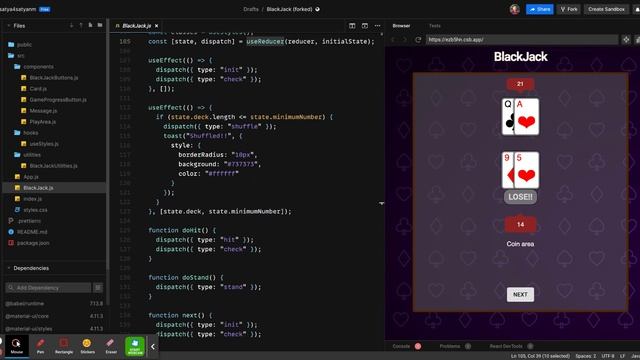
Task: Open the Console panel
Action: pyautogui.click(x=401, y=346)
